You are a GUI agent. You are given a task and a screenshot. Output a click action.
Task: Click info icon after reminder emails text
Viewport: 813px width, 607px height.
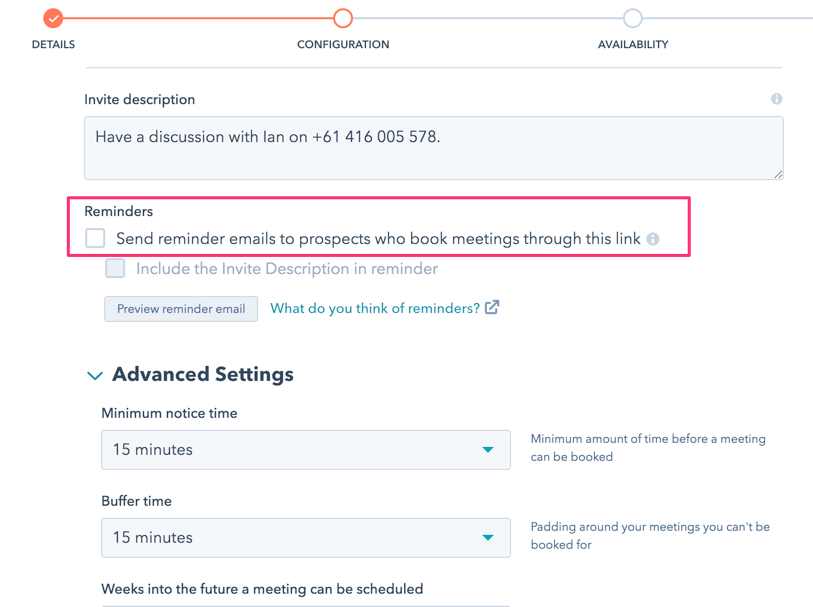[x=653, y=239]
